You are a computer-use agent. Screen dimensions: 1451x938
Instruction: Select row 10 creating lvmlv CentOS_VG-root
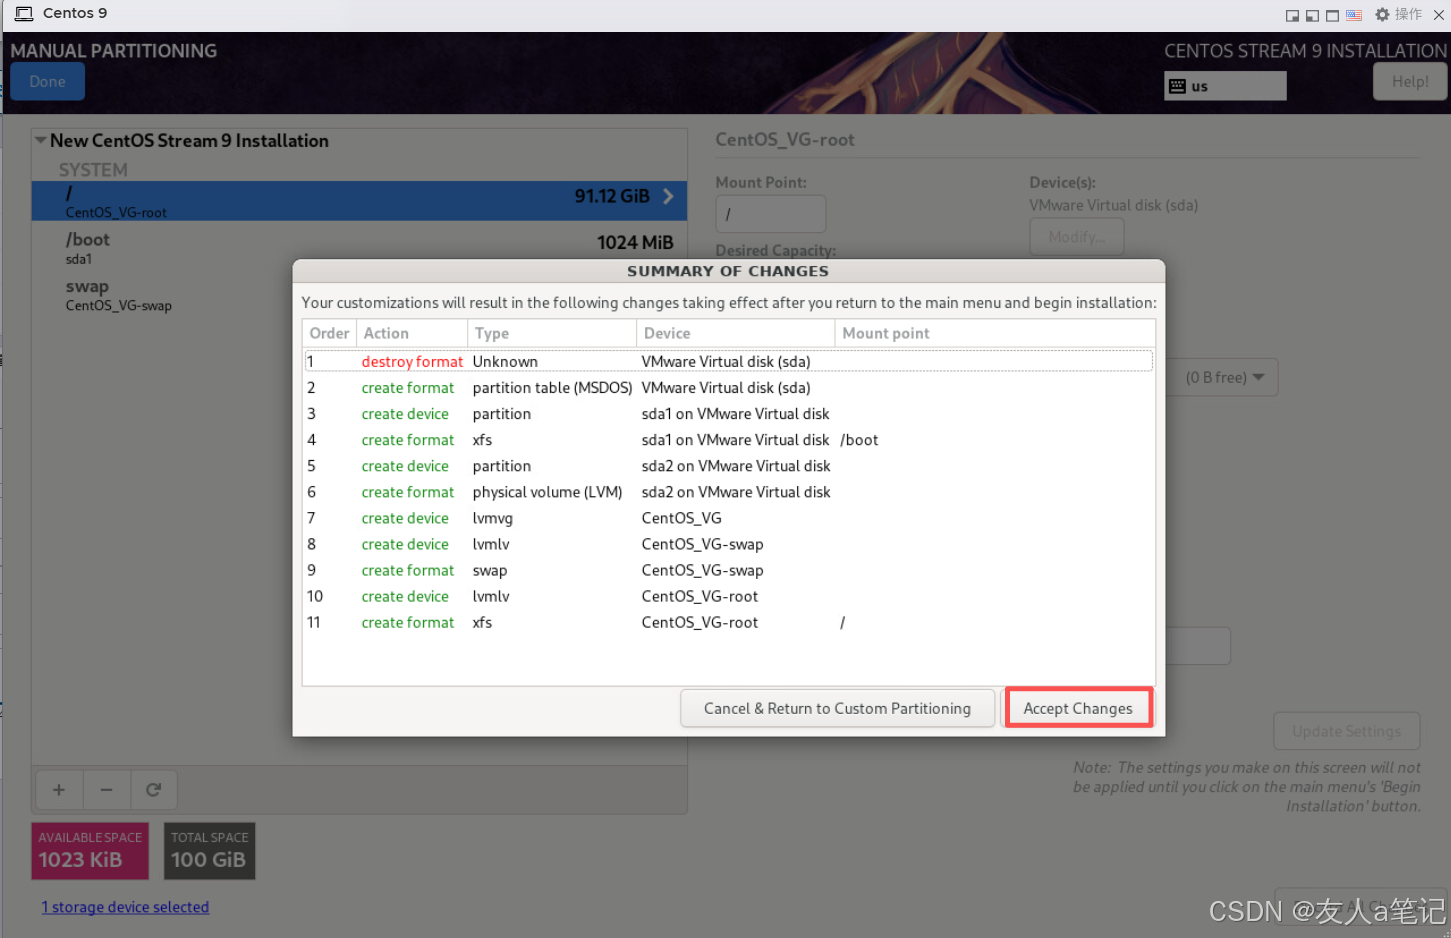pos(728,596)
